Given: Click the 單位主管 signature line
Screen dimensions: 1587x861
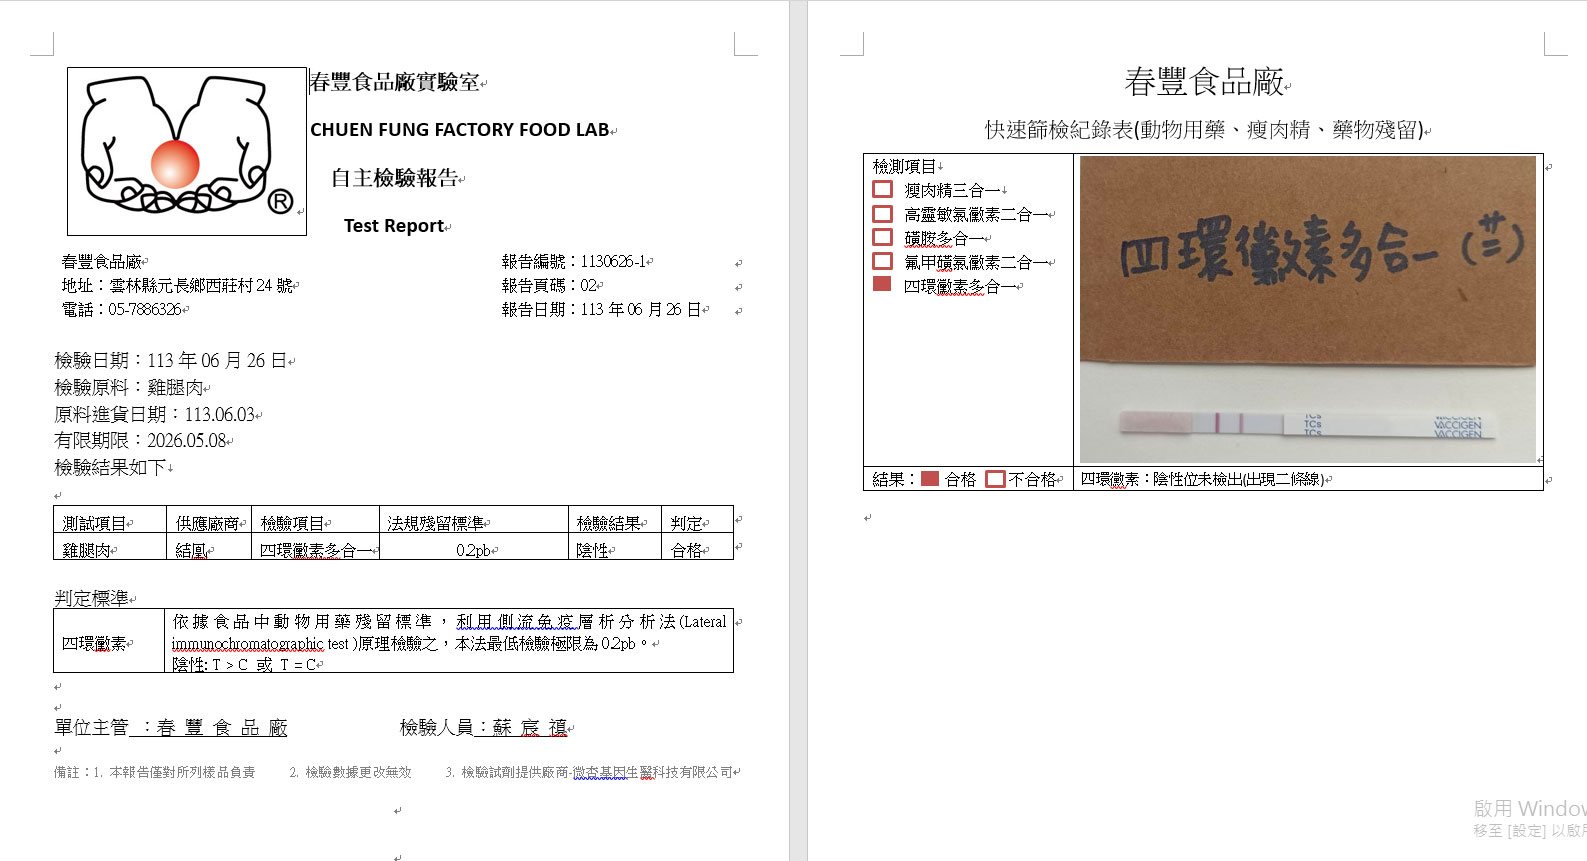Looking at the screenshot, I should [x=171, y=728].
